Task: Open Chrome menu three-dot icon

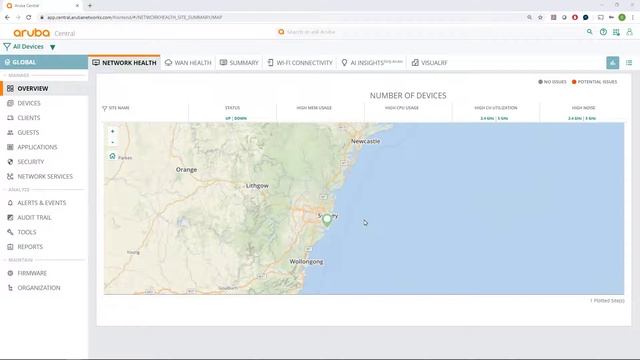Action: pyautogui.click(x=633, y=18)
